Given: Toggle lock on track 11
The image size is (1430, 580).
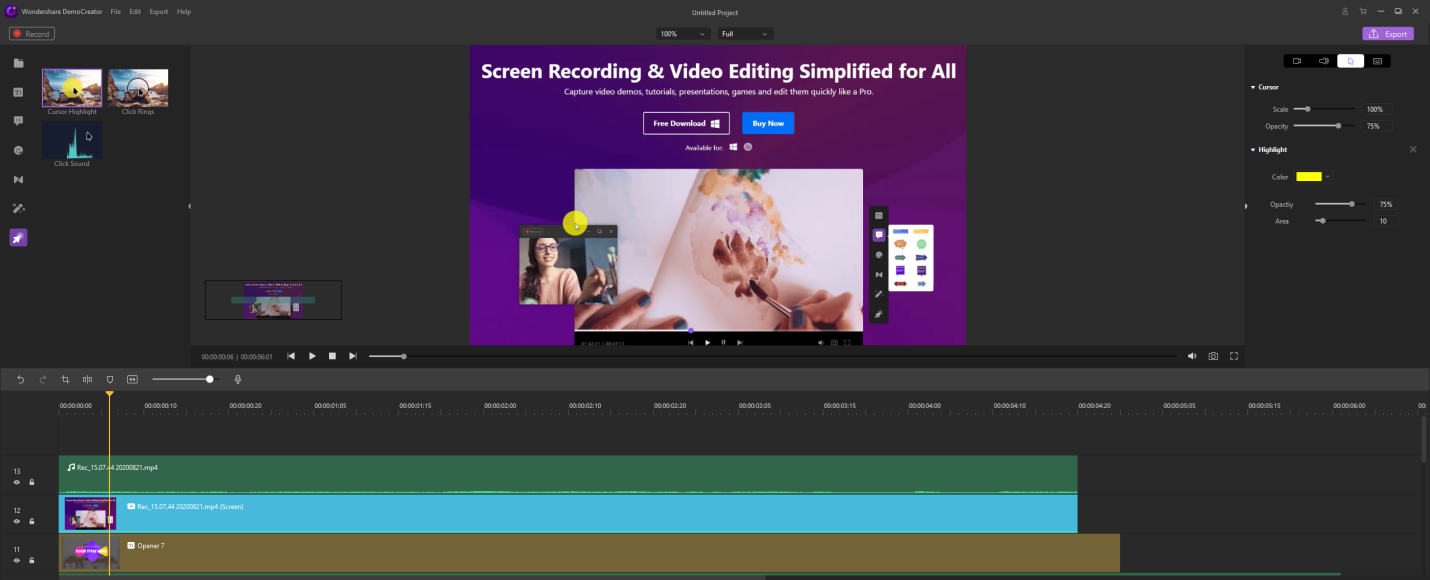Looking at the screenshot, I should point(32,560).
